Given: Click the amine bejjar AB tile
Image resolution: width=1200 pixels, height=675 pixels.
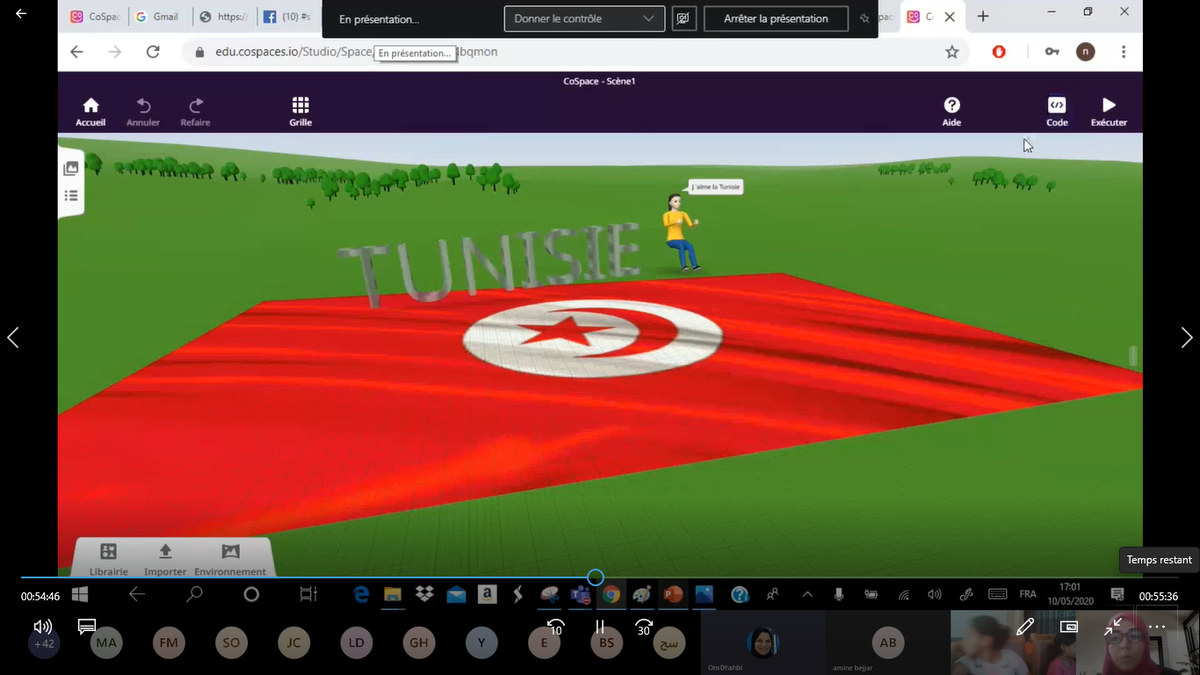Looking at the screenshot, I should (887, 643).
